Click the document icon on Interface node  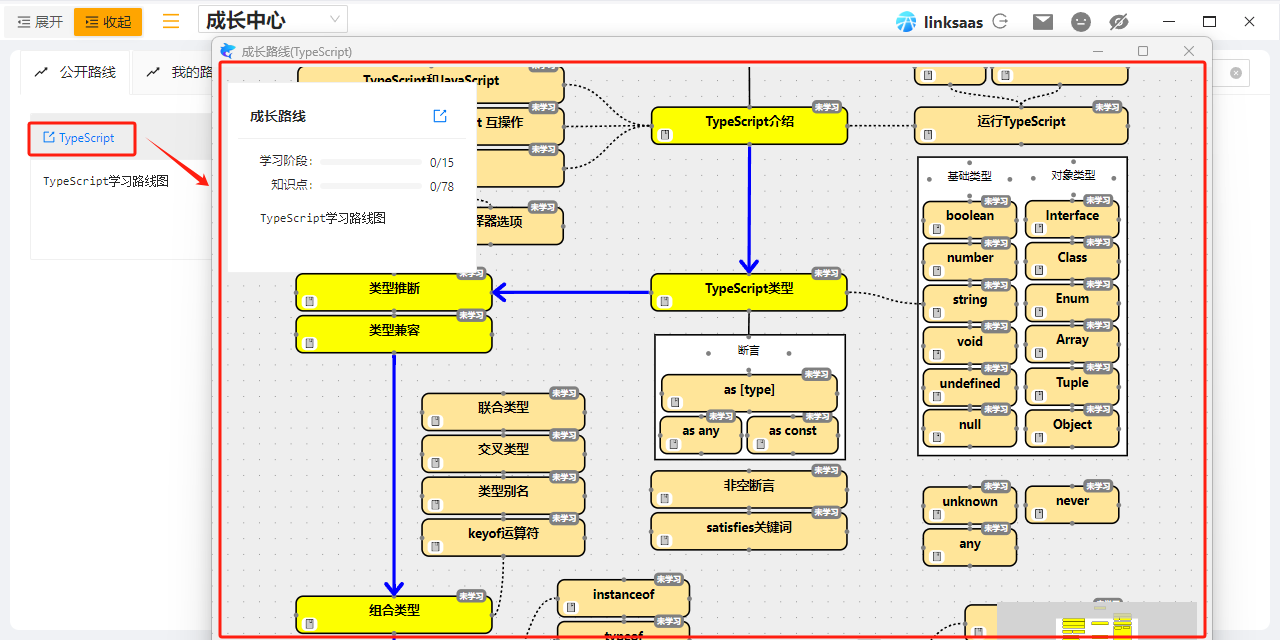[x=1039, y=229]
